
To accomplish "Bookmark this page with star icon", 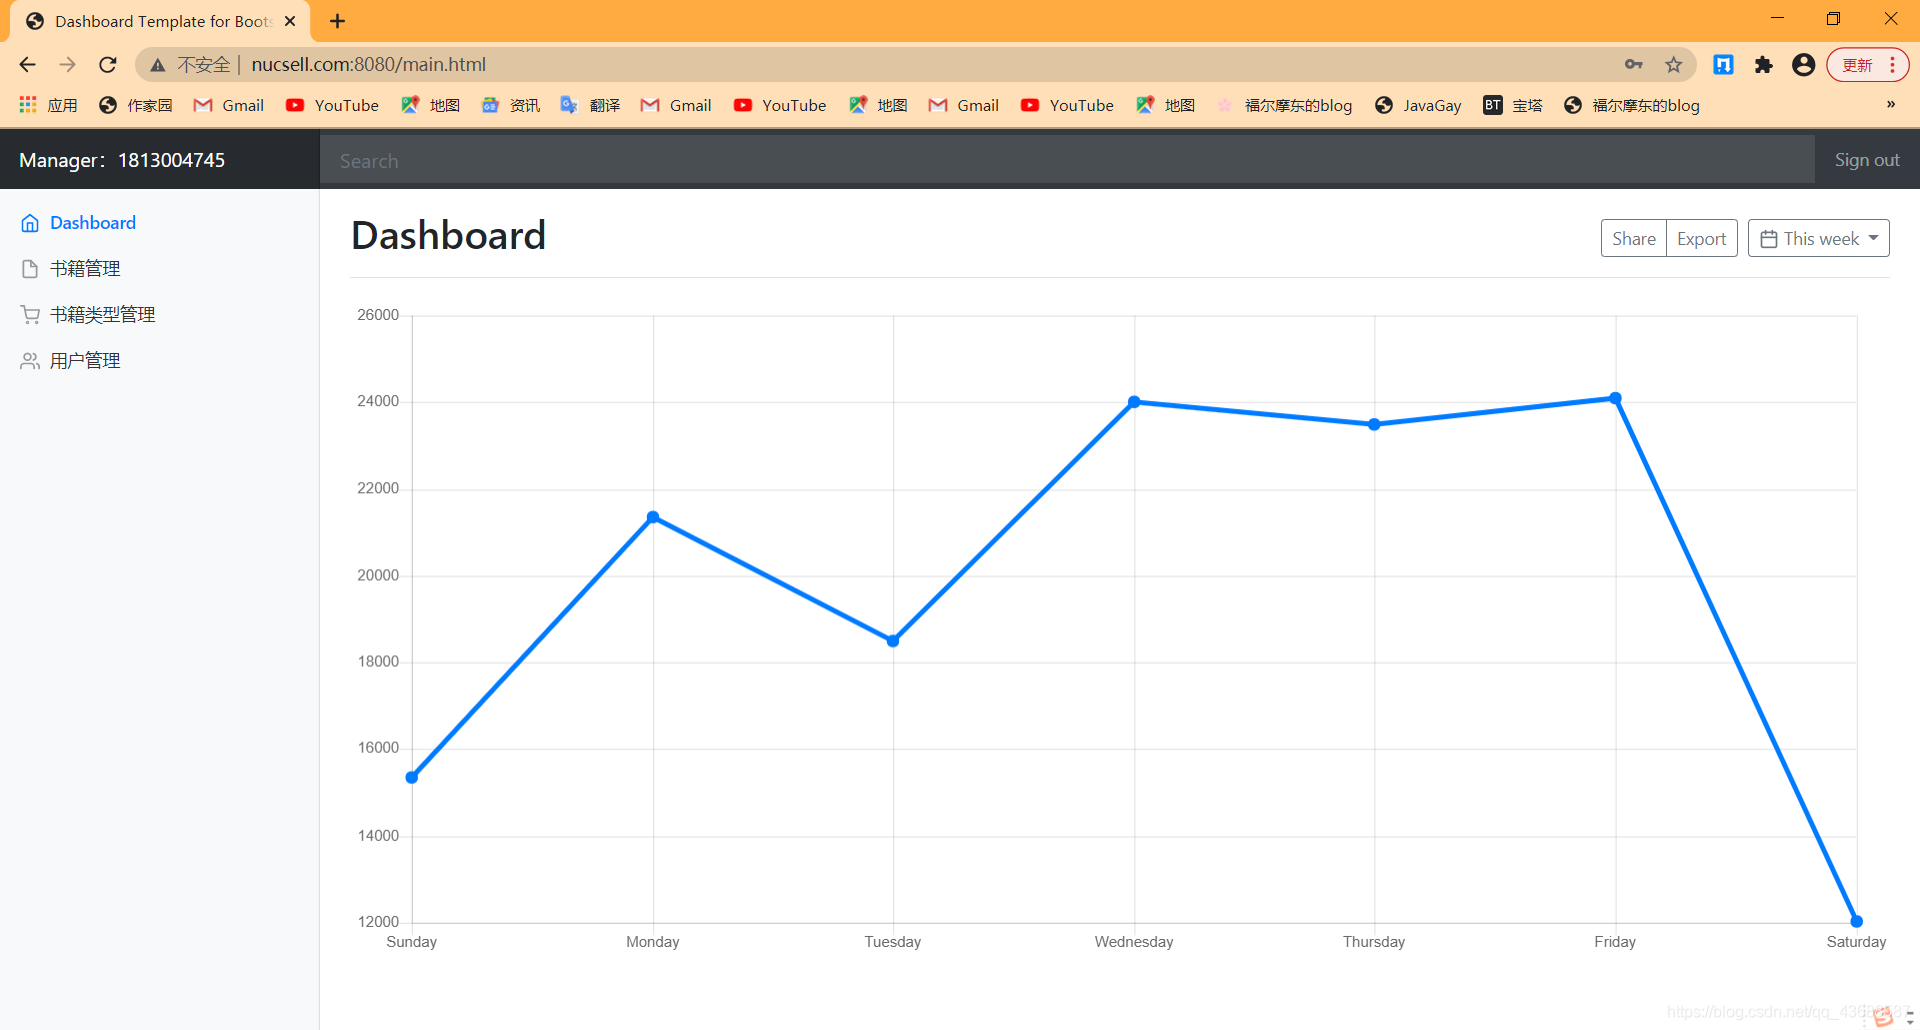I will [1673, 64].
